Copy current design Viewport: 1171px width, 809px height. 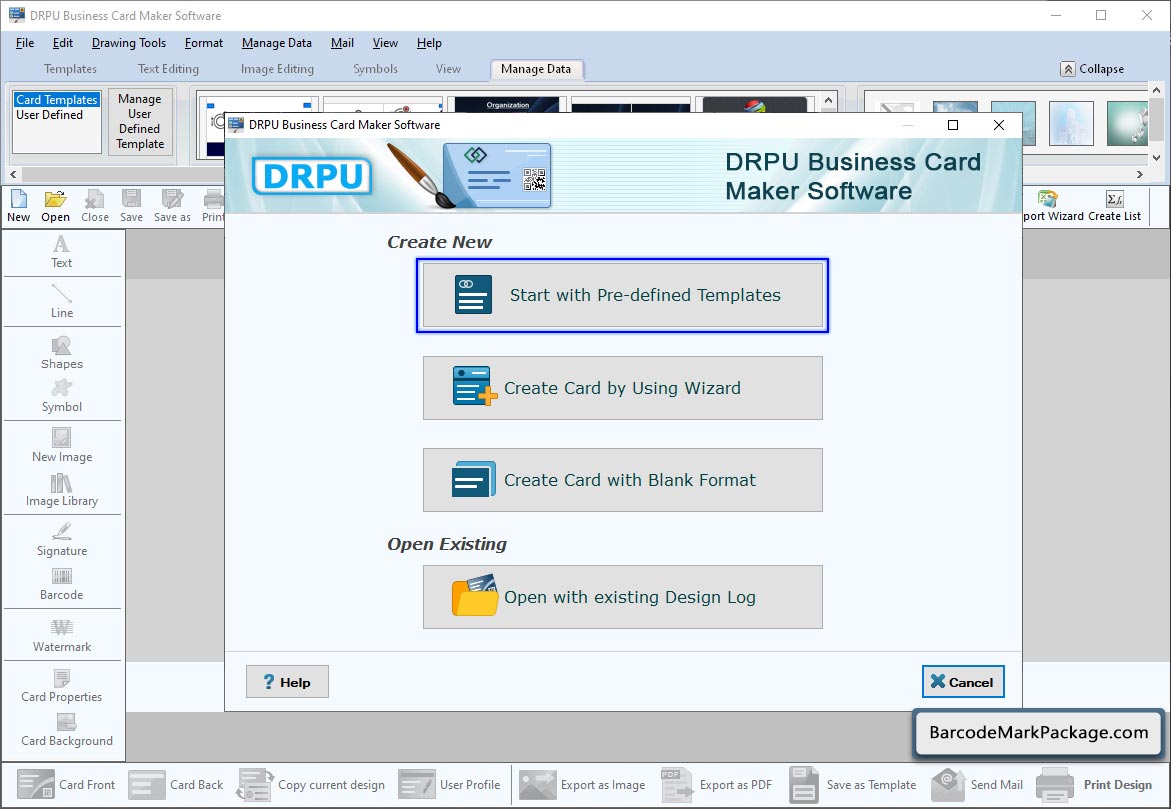(x=311, y=784)
